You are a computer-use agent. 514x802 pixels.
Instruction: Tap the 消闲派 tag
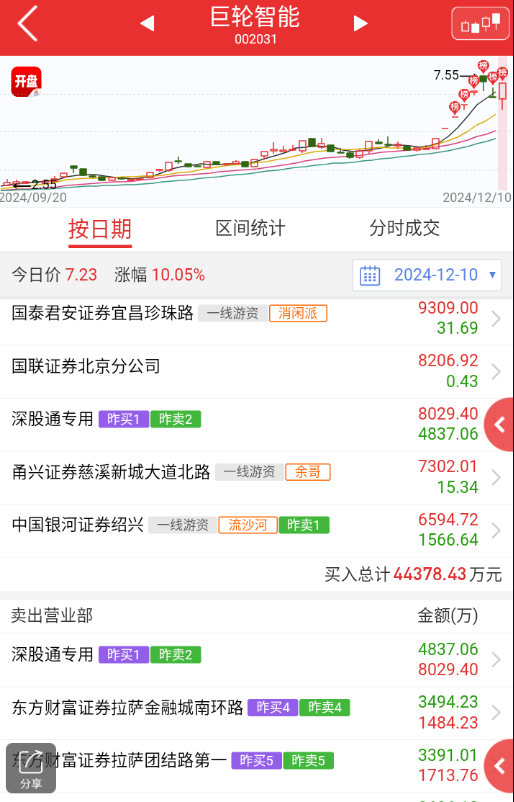298,313
